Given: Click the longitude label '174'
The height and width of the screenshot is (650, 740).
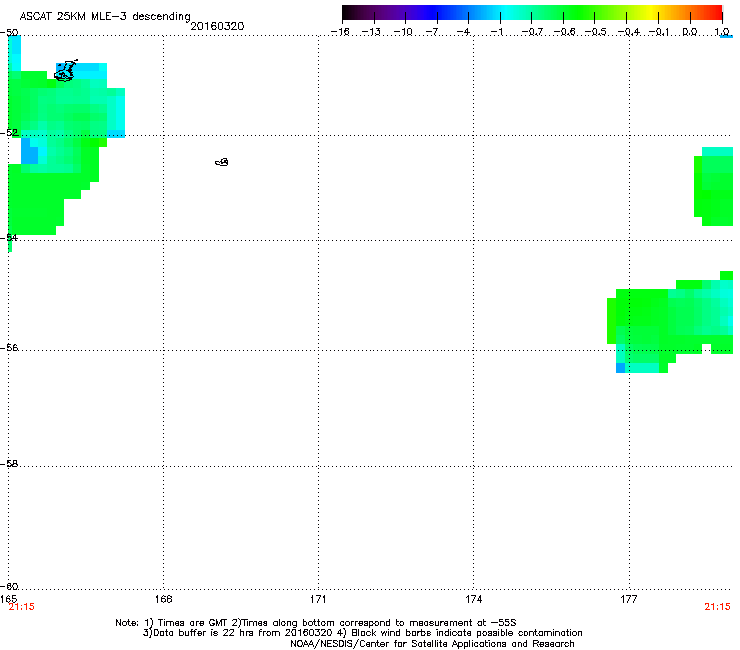Looking at the screenshot, I should (473, 599).
